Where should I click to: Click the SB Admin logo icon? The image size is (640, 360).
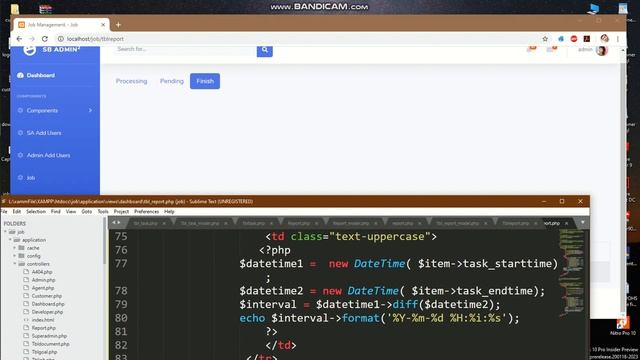point(29,50)
